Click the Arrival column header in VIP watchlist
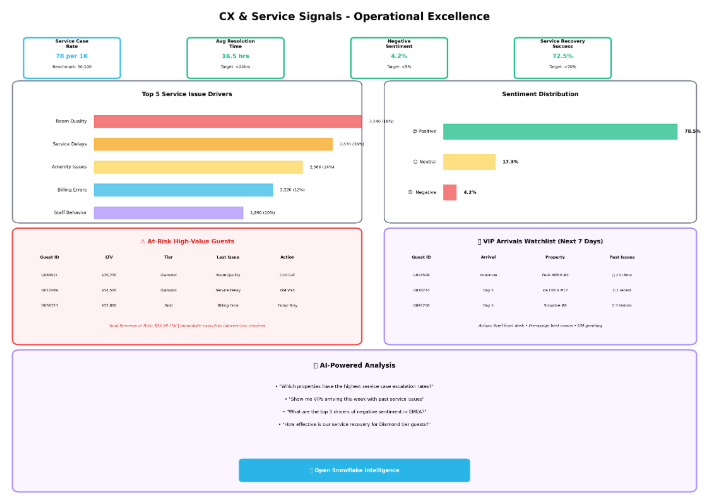The image size is (720, 499). click(x=488, y=257)
